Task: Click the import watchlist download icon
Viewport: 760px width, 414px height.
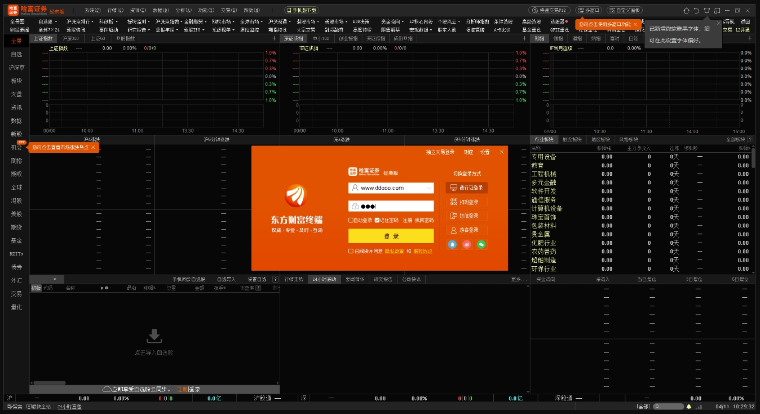Action: point(154,335)
